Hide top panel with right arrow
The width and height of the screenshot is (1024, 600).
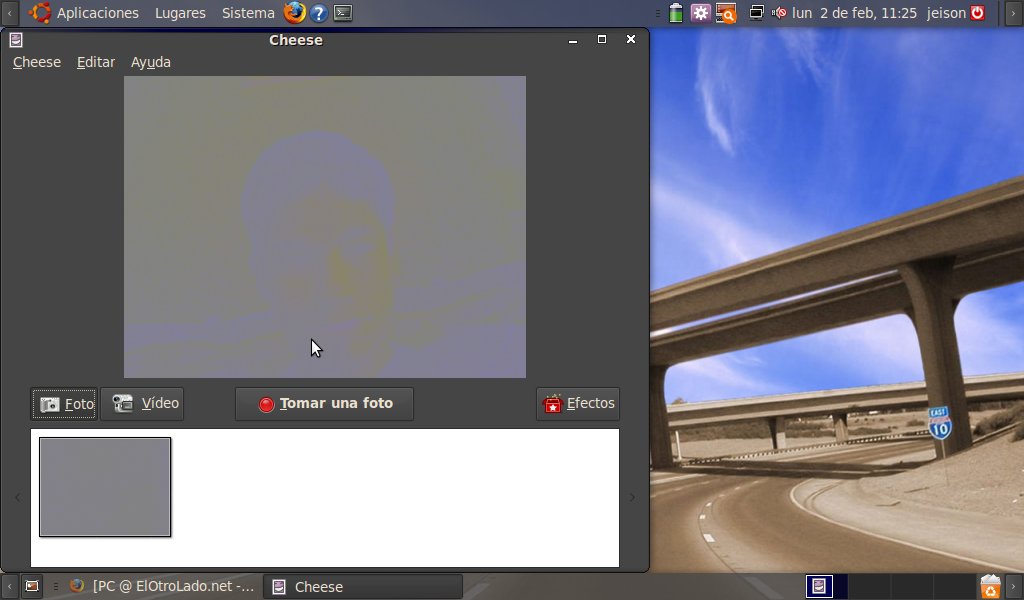pos(1014,13)
